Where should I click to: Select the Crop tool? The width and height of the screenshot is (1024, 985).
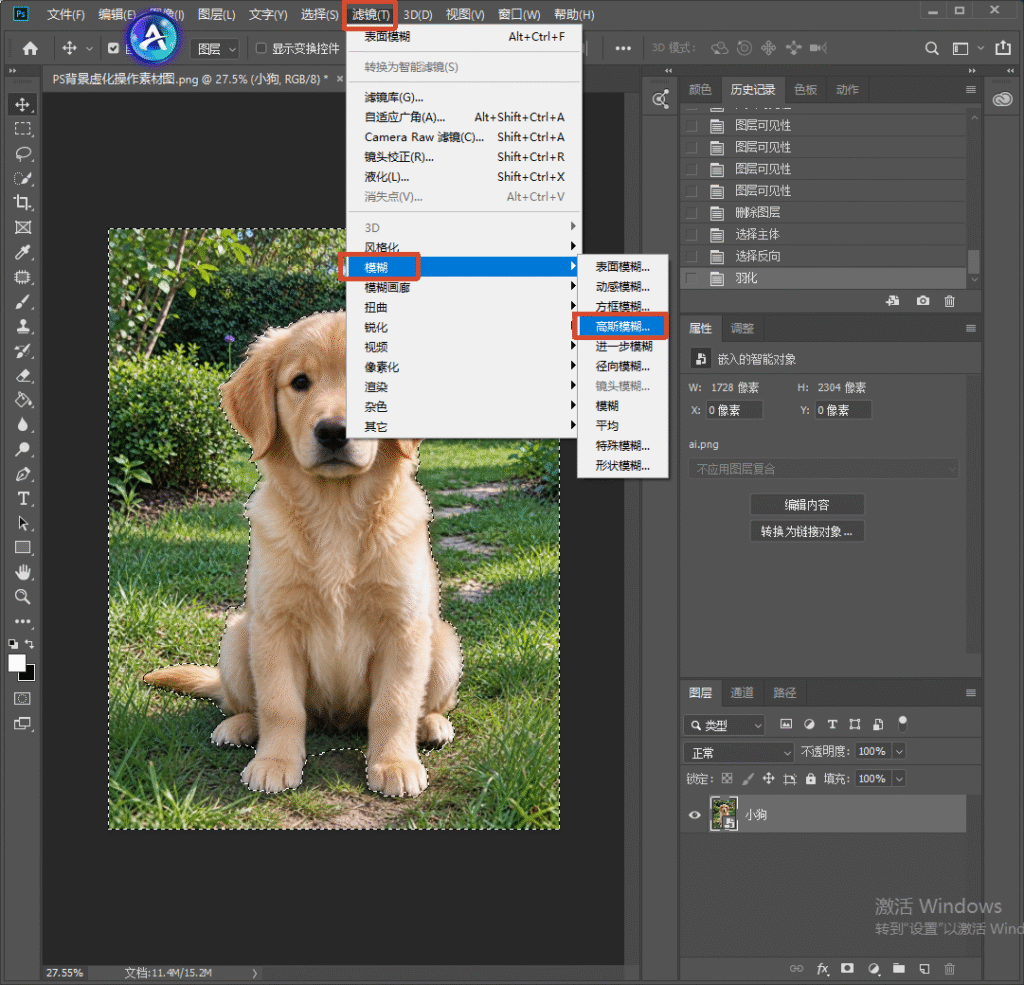click(23, 202)
